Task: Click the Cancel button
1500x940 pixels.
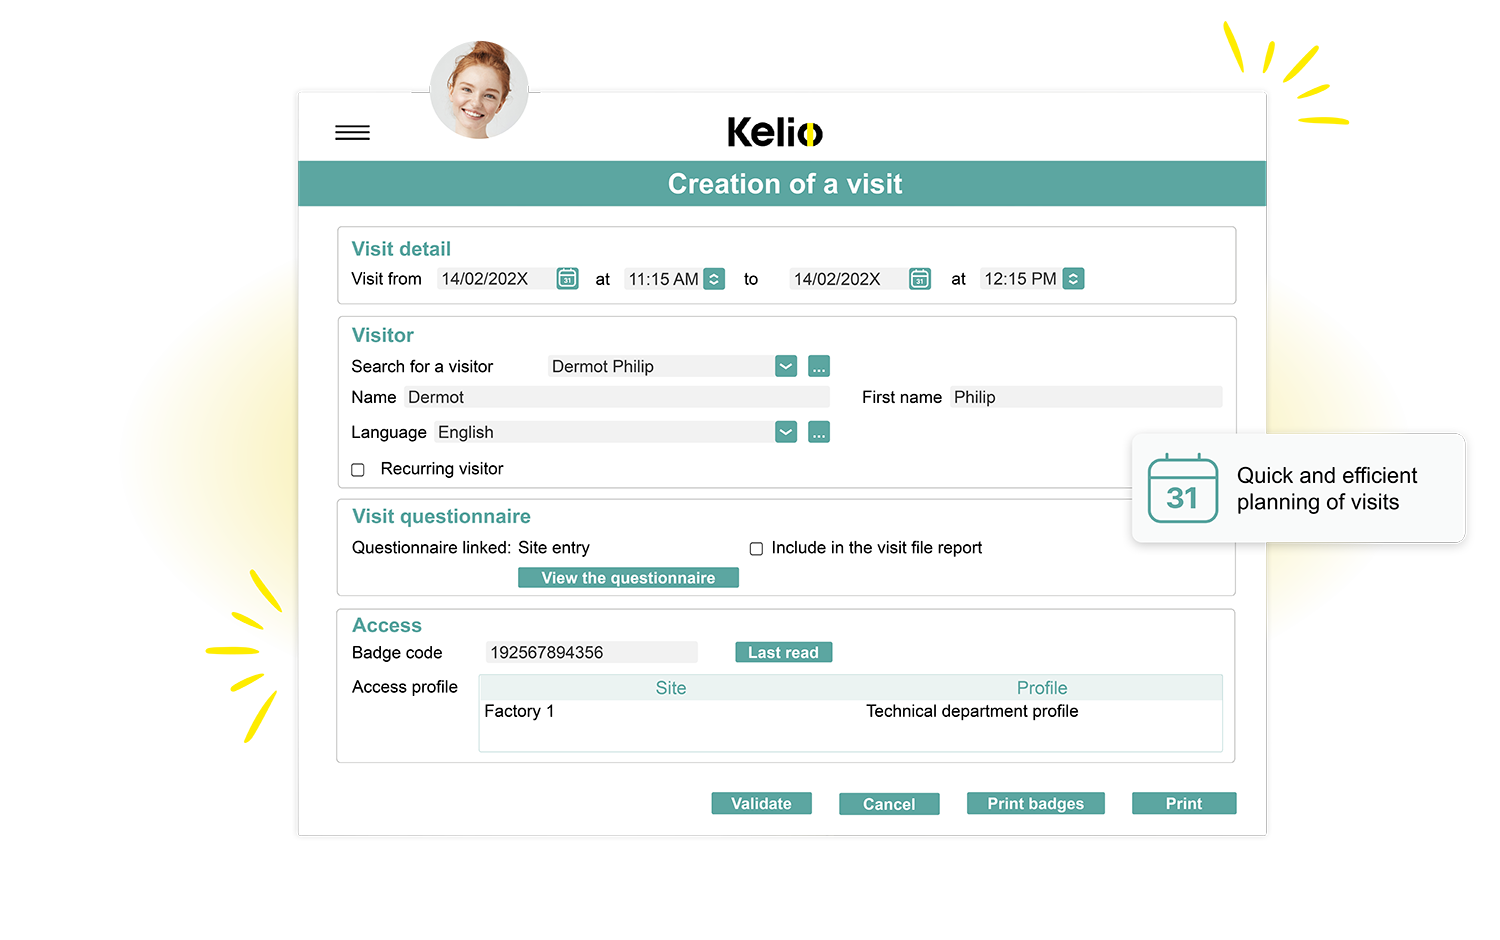Action: tap(889, 804)
